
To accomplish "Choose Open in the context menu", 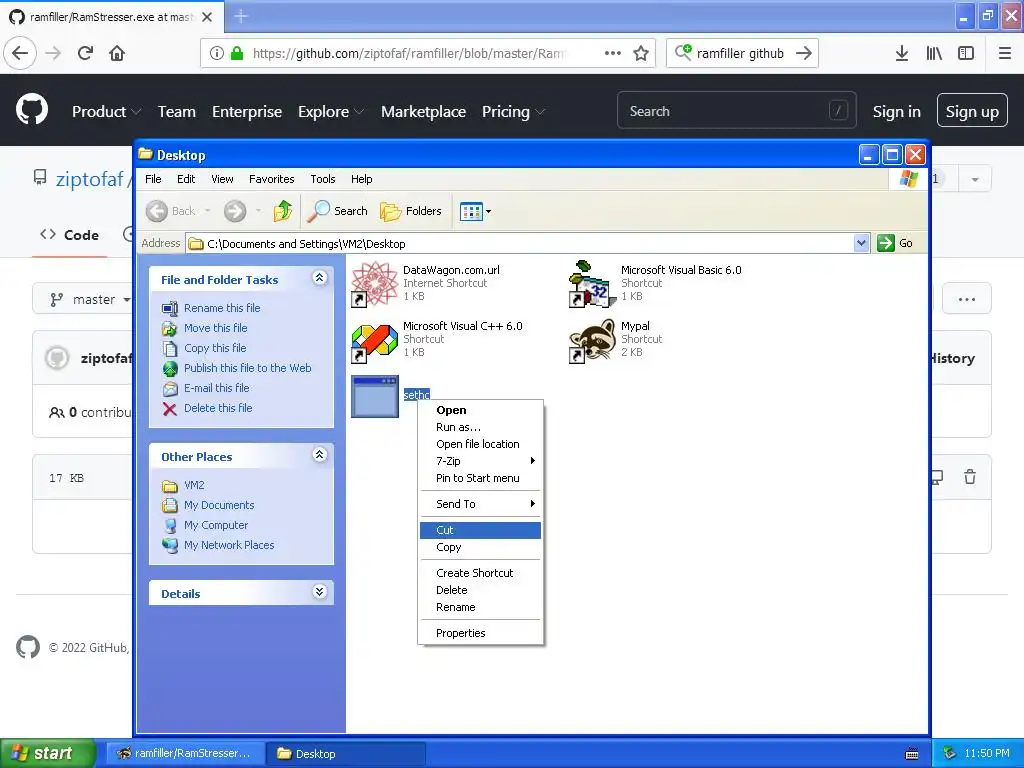I will 480,410.
